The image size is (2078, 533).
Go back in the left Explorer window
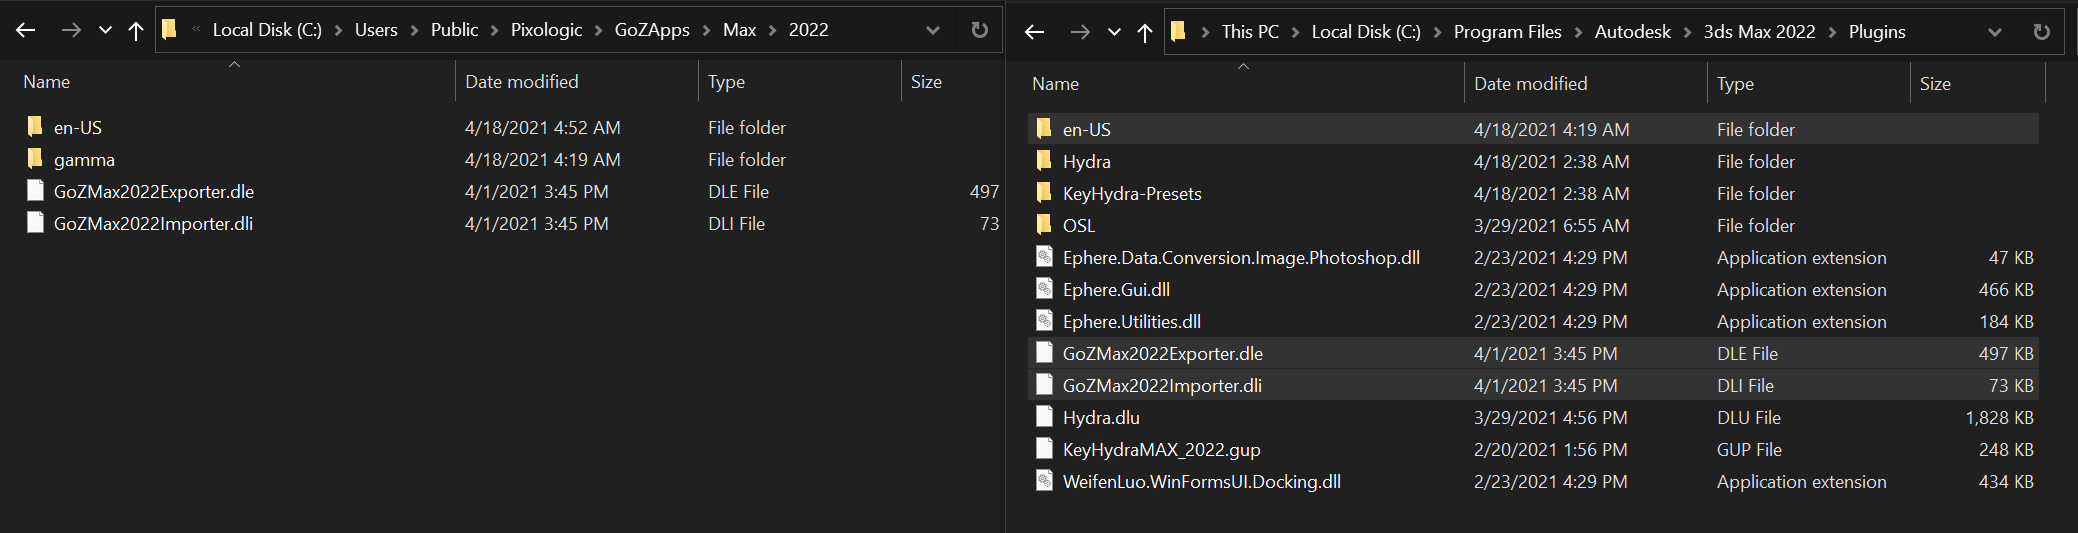pyautogui.click(x=26, y=30)
